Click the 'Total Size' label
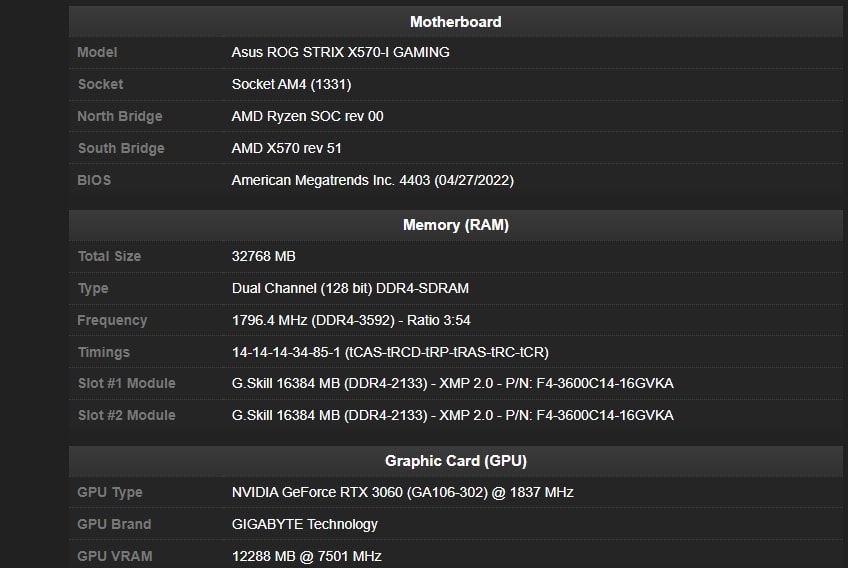 tap(109, 256)
